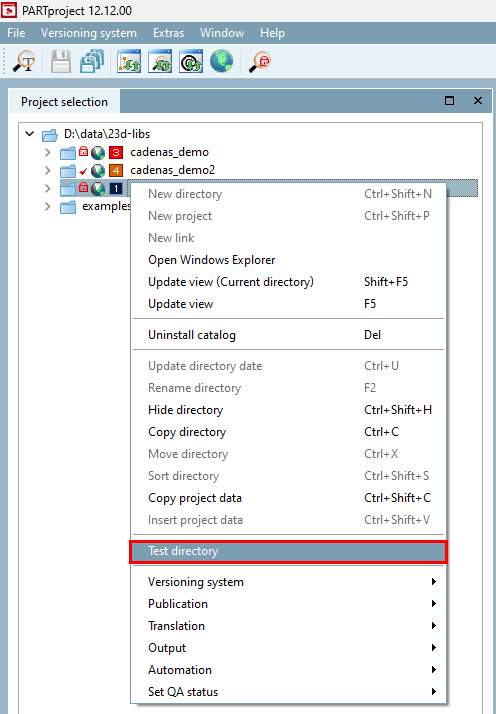Open the Versioning system submenu in the context menu
The height and width of the screenshot is (714, 496).
[x=288, y=582]
